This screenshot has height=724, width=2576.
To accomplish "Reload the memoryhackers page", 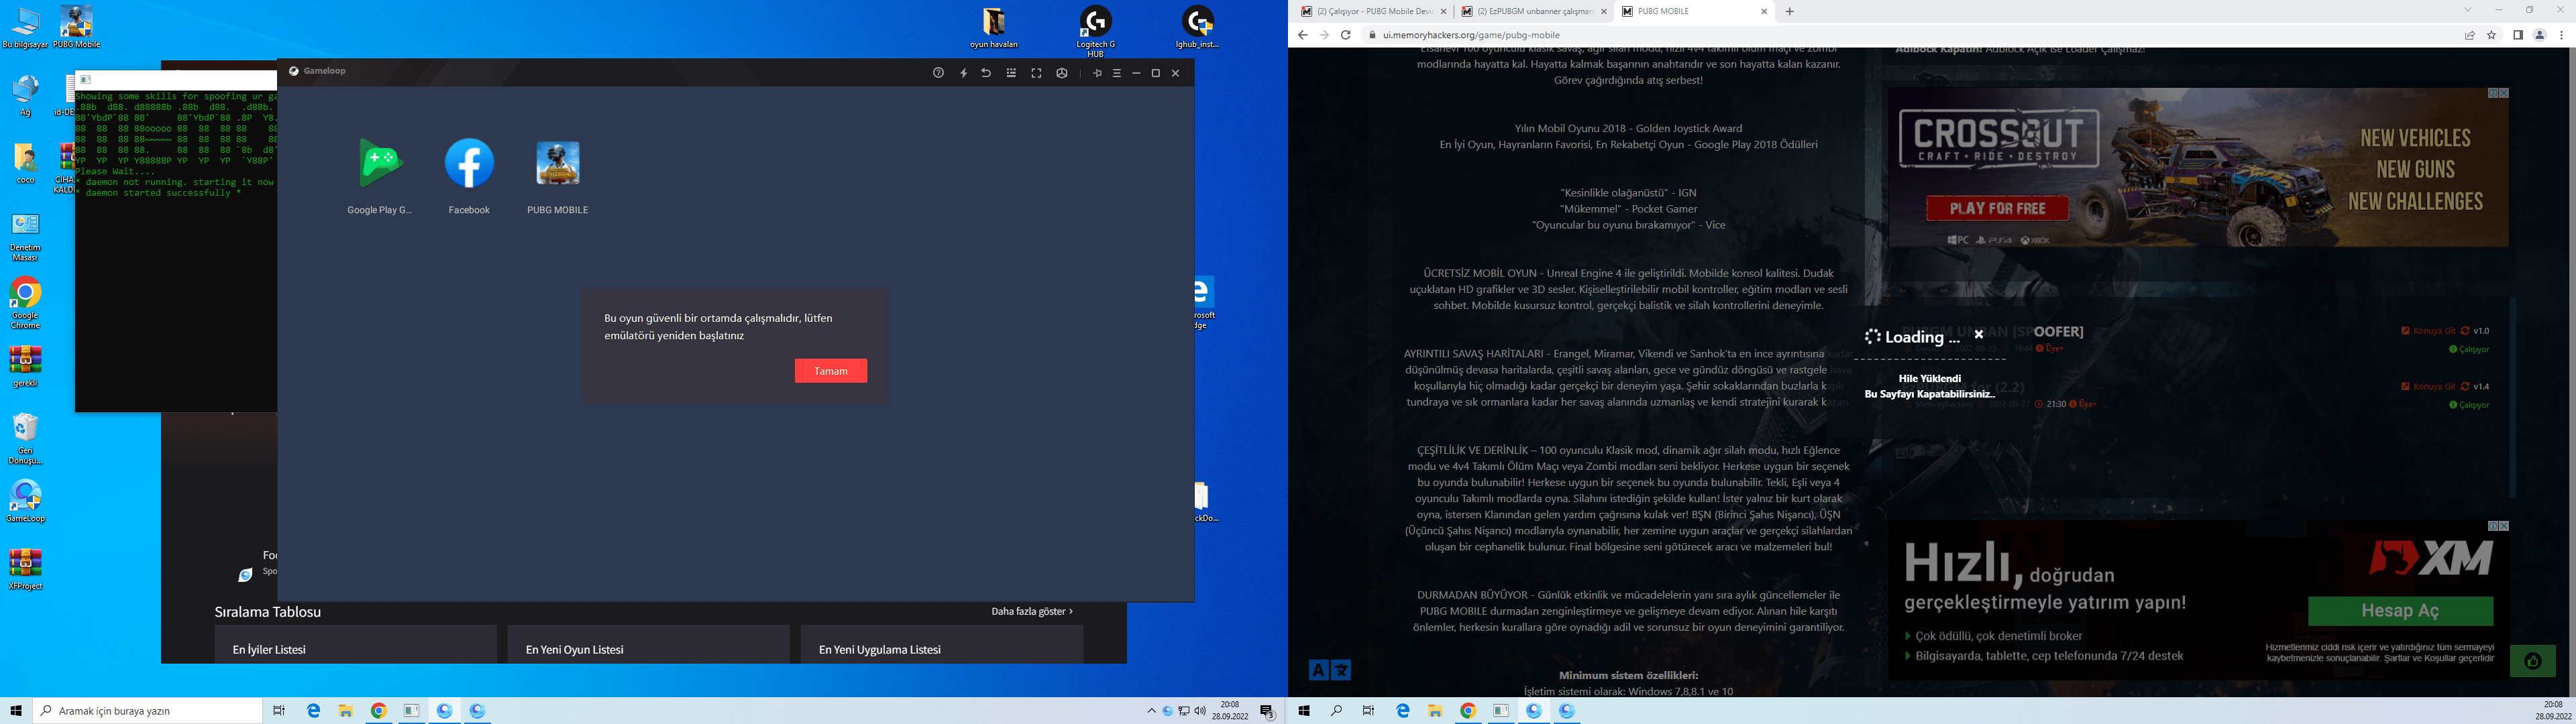I will 1346,35.
